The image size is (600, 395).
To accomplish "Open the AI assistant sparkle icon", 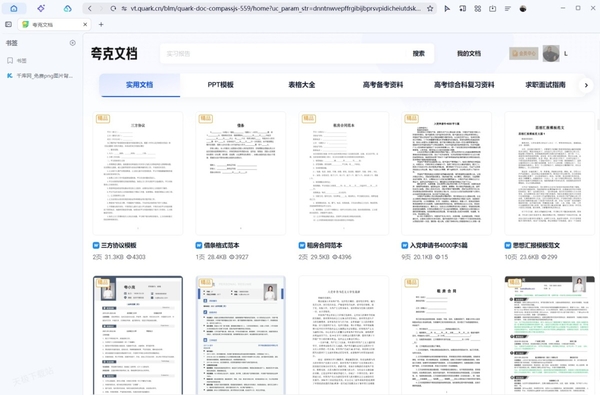I will pos(41,8).
